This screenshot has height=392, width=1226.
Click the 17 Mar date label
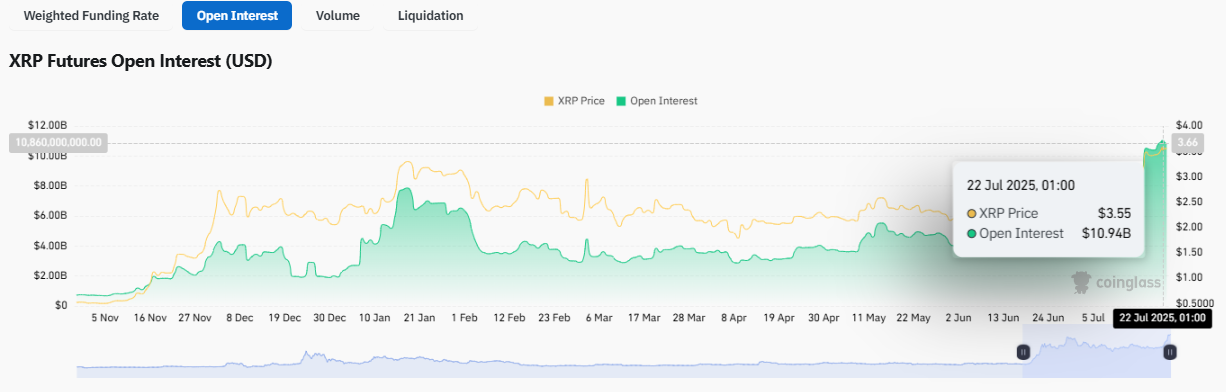click(644, 318)
